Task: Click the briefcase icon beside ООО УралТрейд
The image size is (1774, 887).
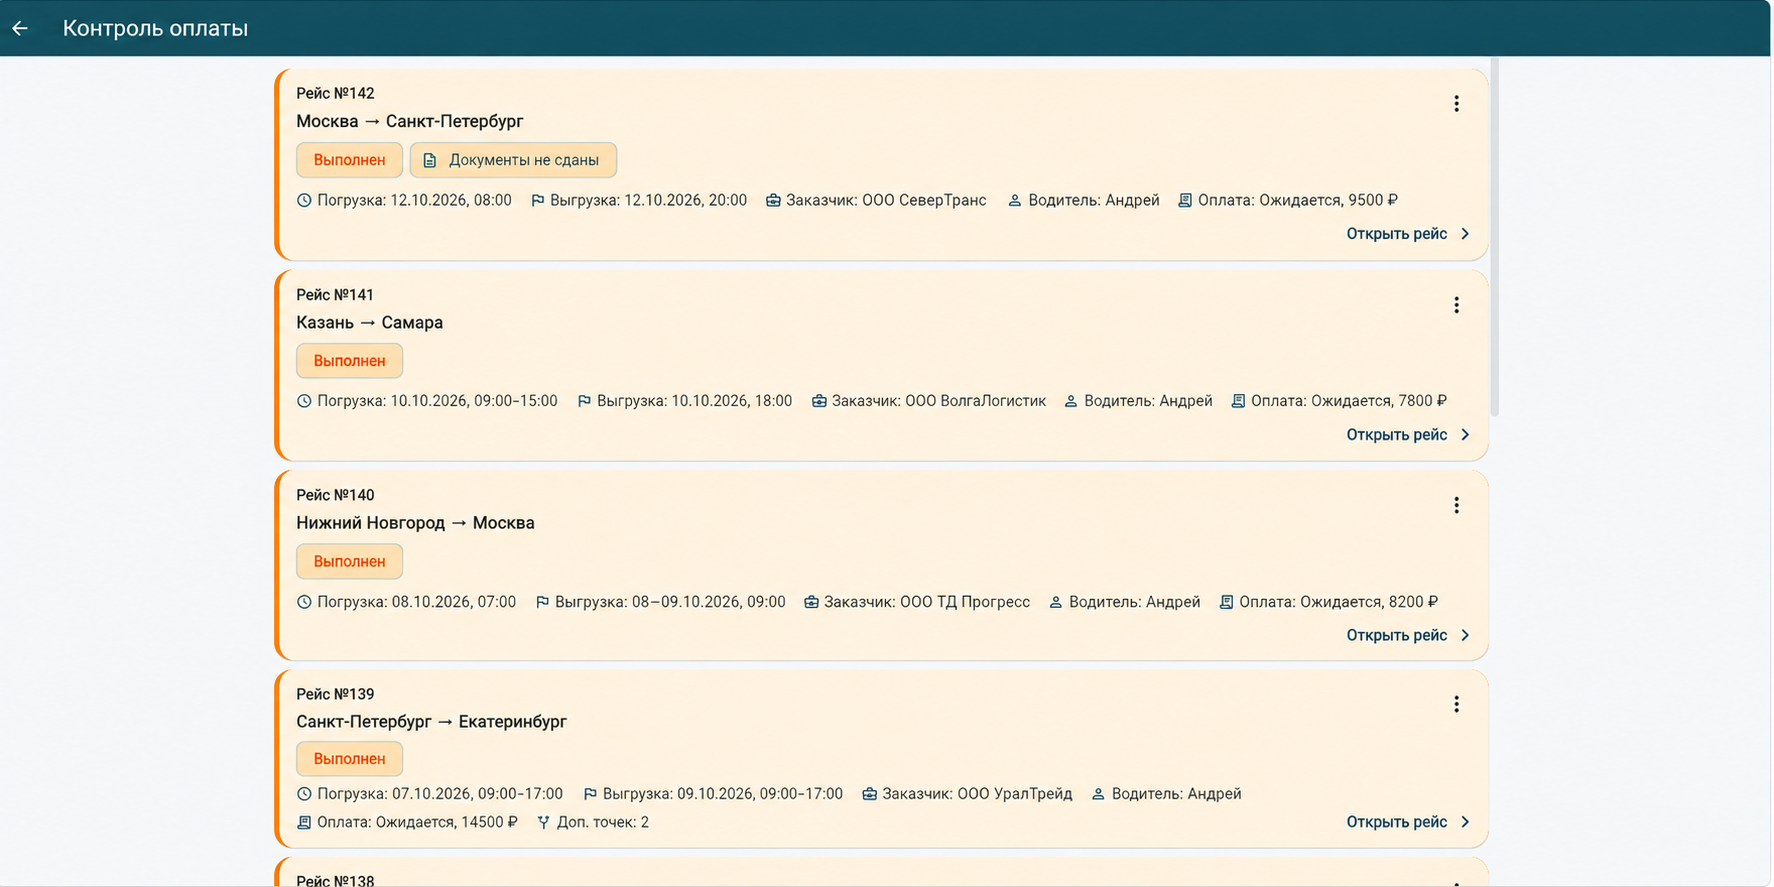Action: coord(870,794)
